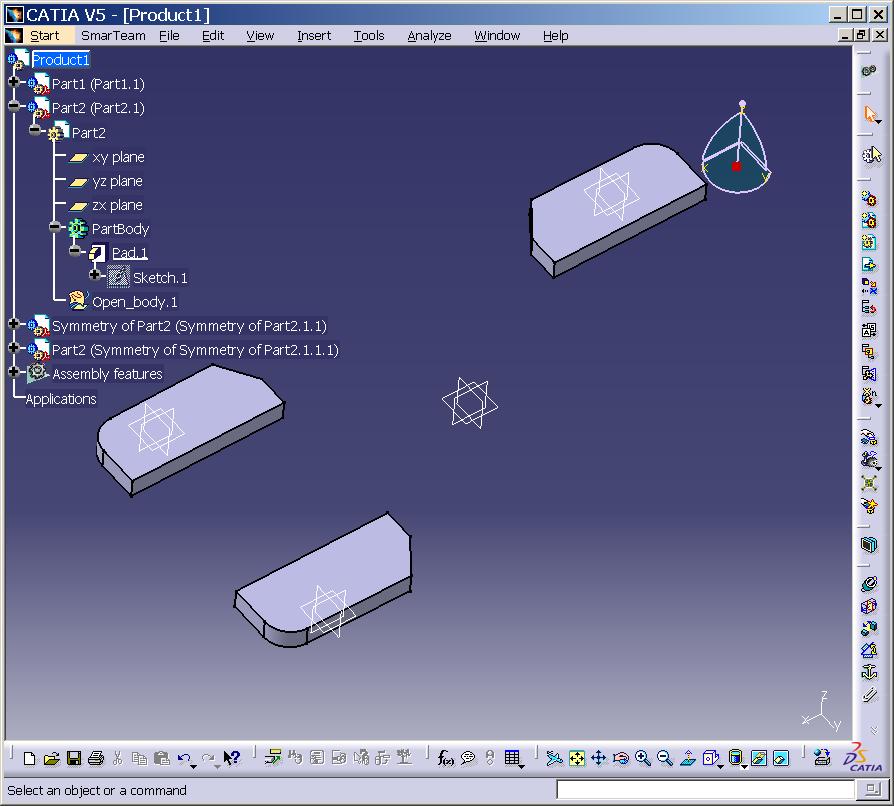
Task: Open the Window menu
Action: tap(497, 35)
